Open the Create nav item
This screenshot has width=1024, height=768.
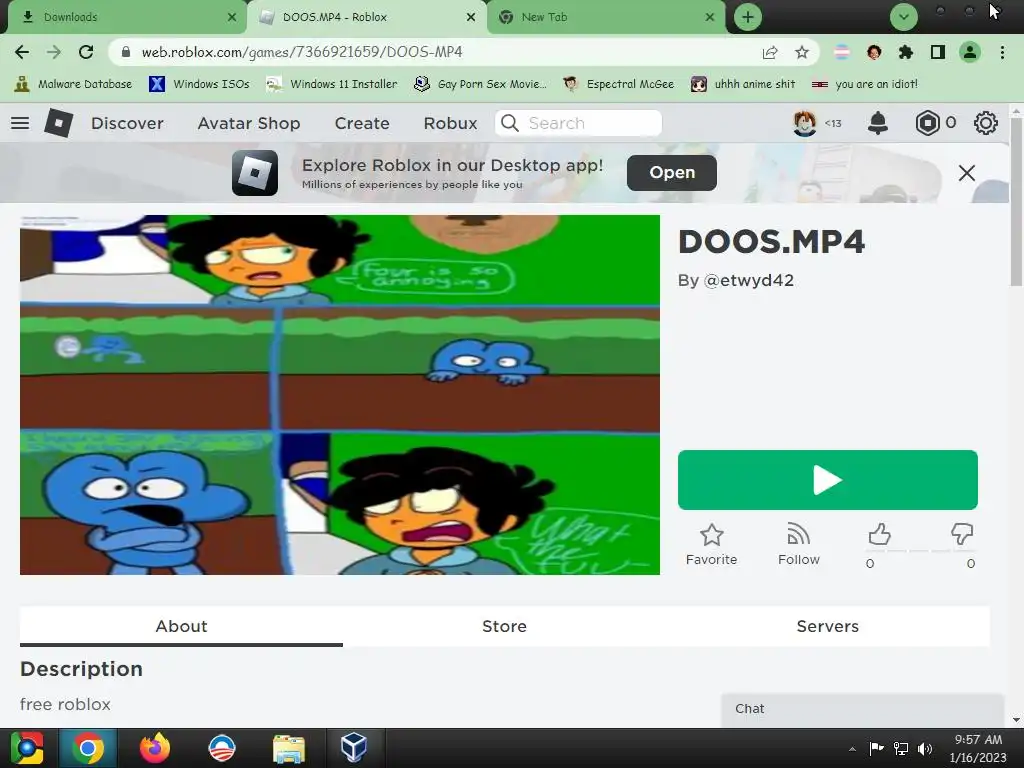click(x=362, y=123)
